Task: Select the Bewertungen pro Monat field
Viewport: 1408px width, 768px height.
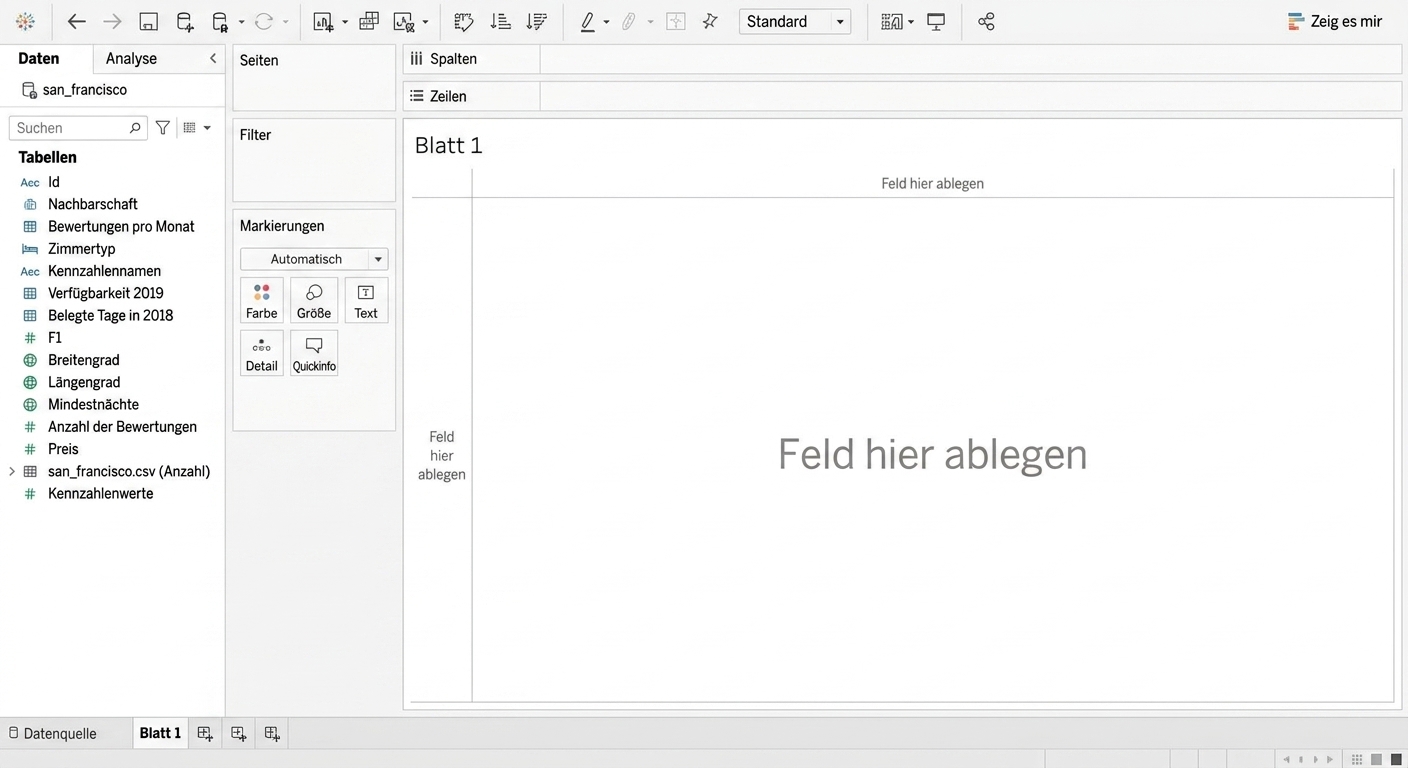Action: 121,226
